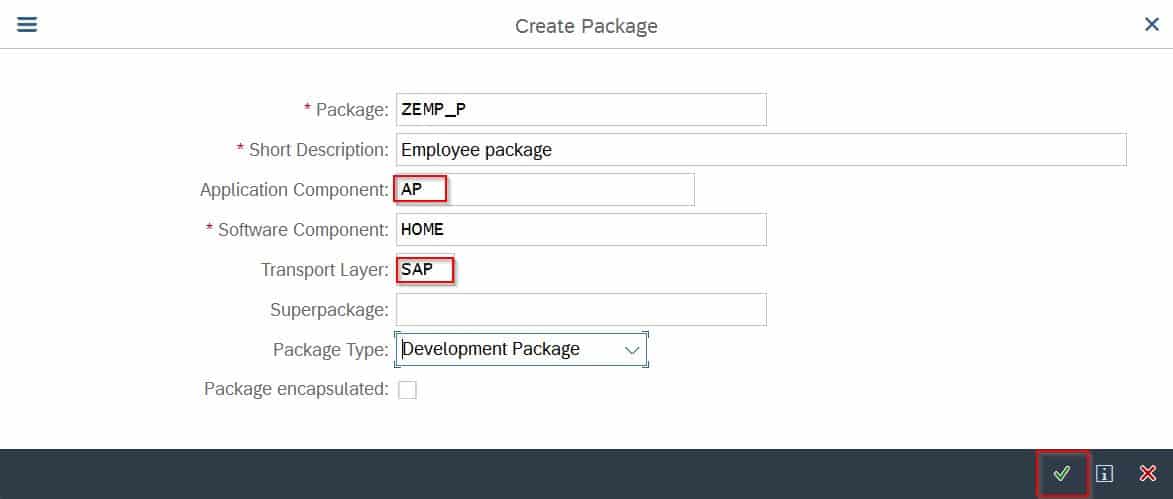The image size is (1173, 499).
Task: Select the Development Package combo box text
Action: coord(491,349)
